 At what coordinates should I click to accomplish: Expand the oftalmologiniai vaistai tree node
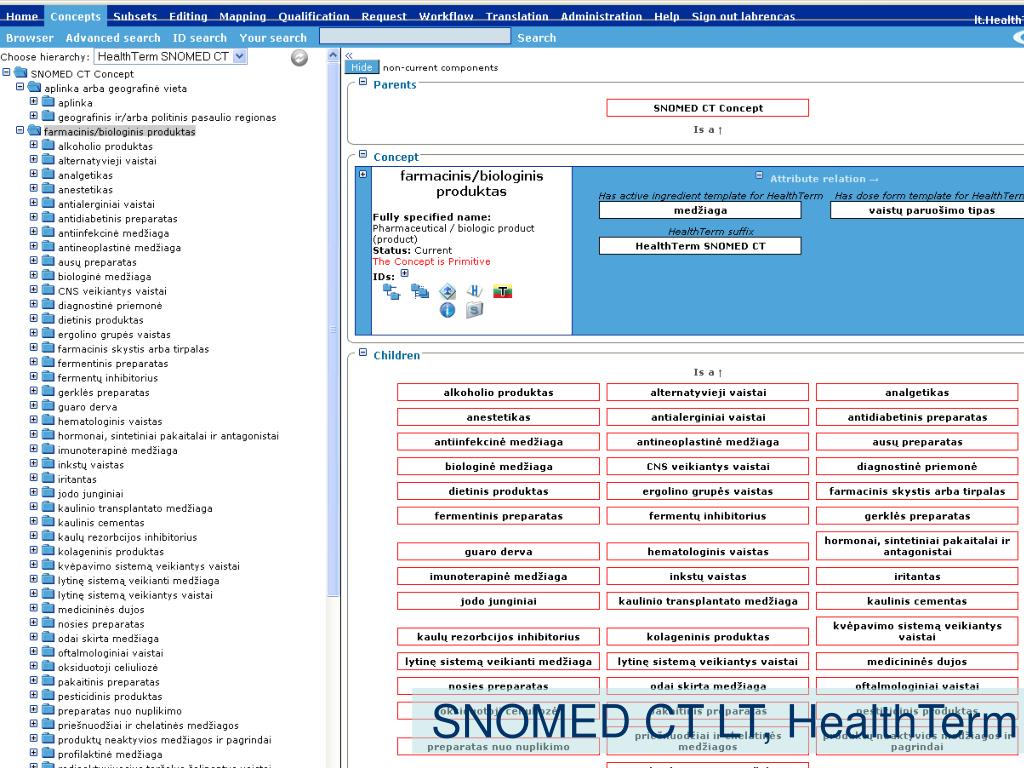(x=33, y=652)
